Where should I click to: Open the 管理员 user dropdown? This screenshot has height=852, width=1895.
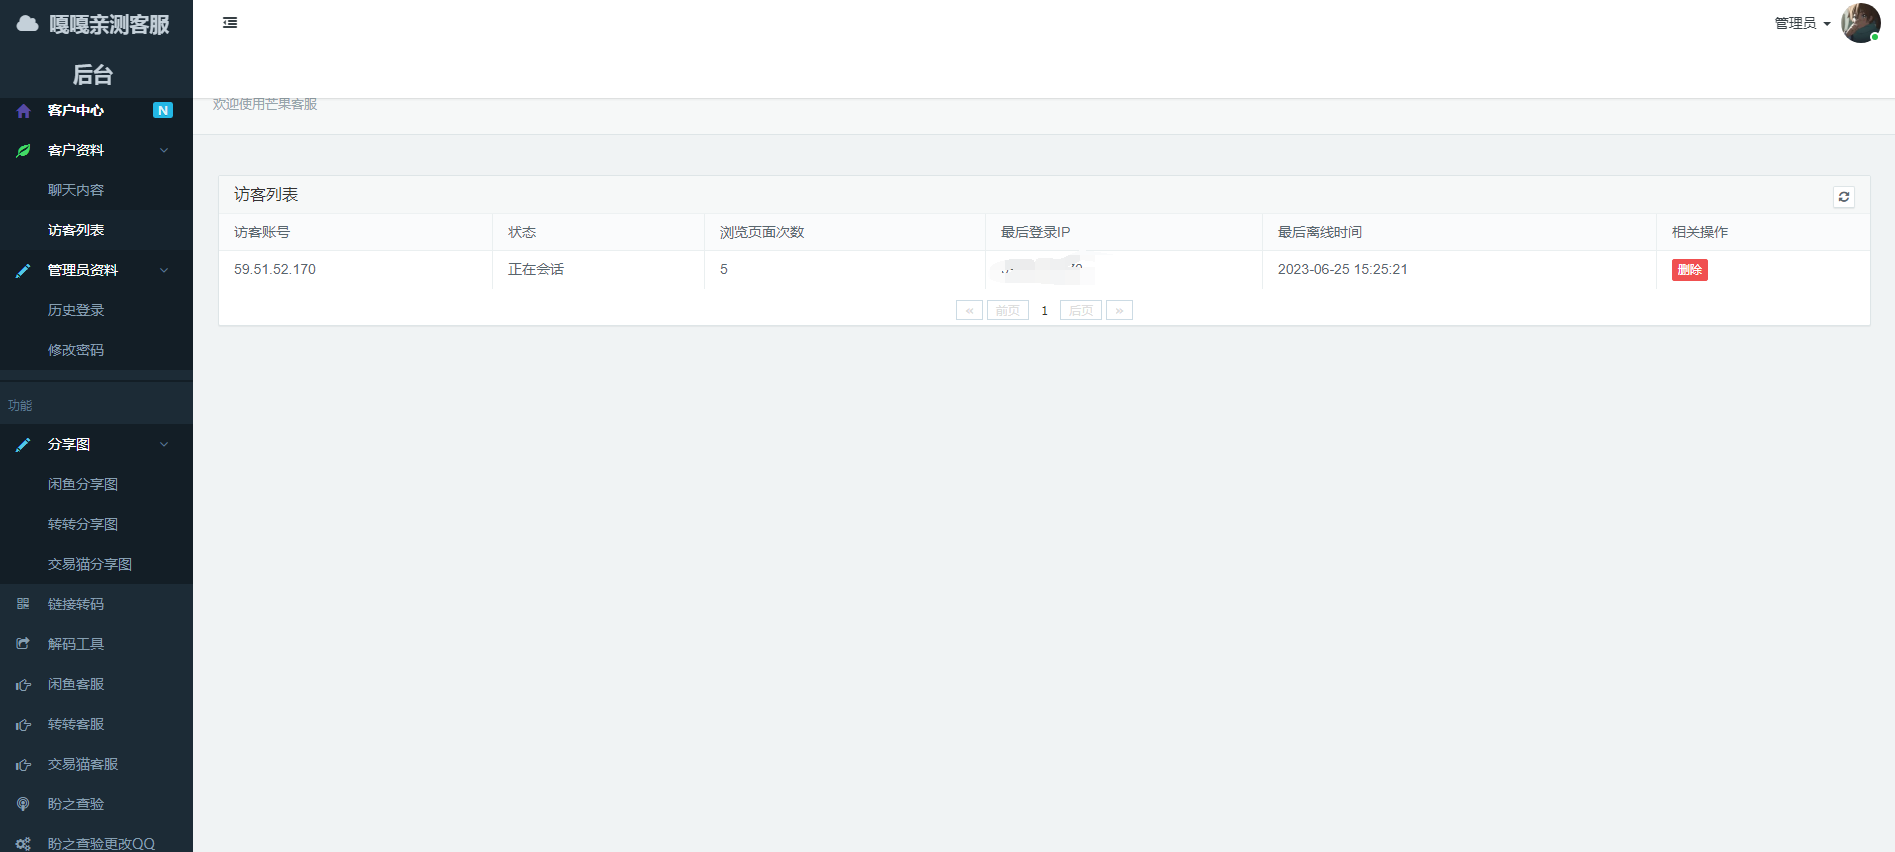[1802, 23]
